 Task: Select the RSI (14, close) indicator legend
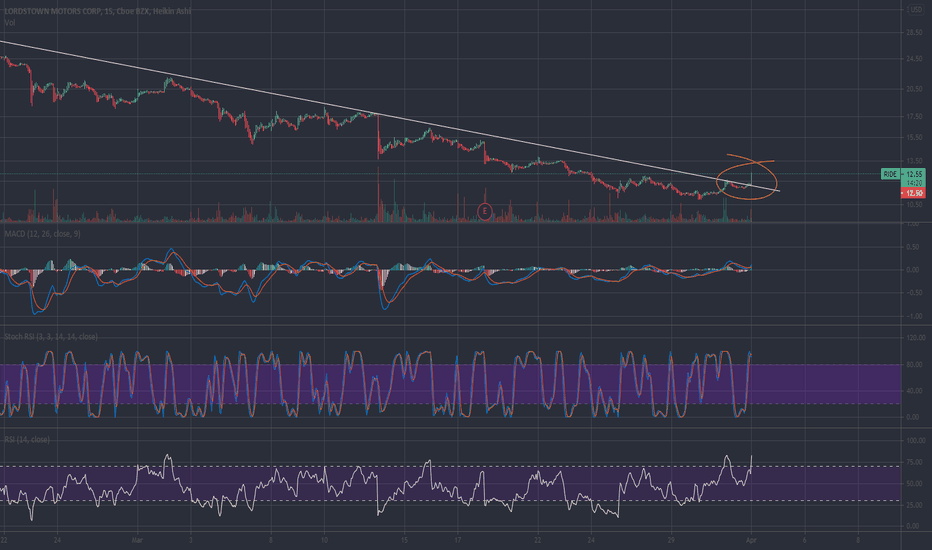(x=27, y=439)
